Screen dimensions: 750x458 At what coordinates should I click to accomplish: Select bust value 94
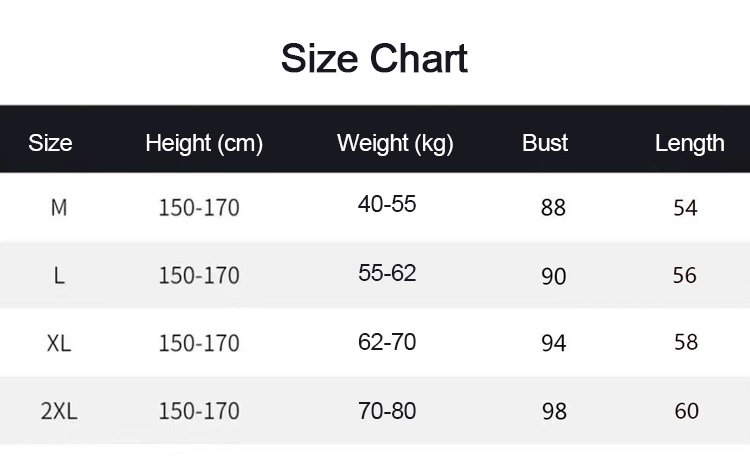(553, 343)
